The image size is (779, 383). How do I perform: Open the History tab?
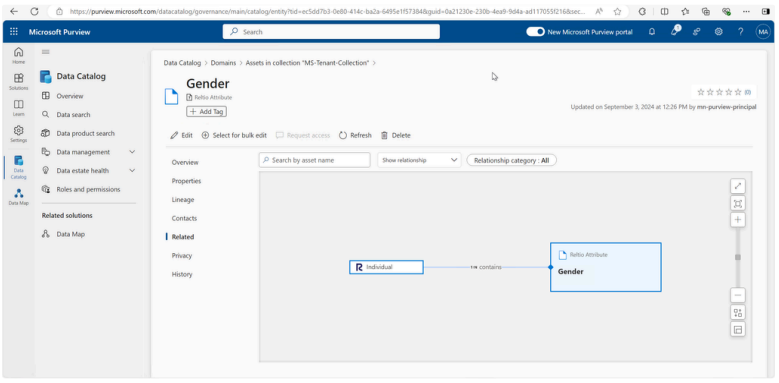coord(182,274)
